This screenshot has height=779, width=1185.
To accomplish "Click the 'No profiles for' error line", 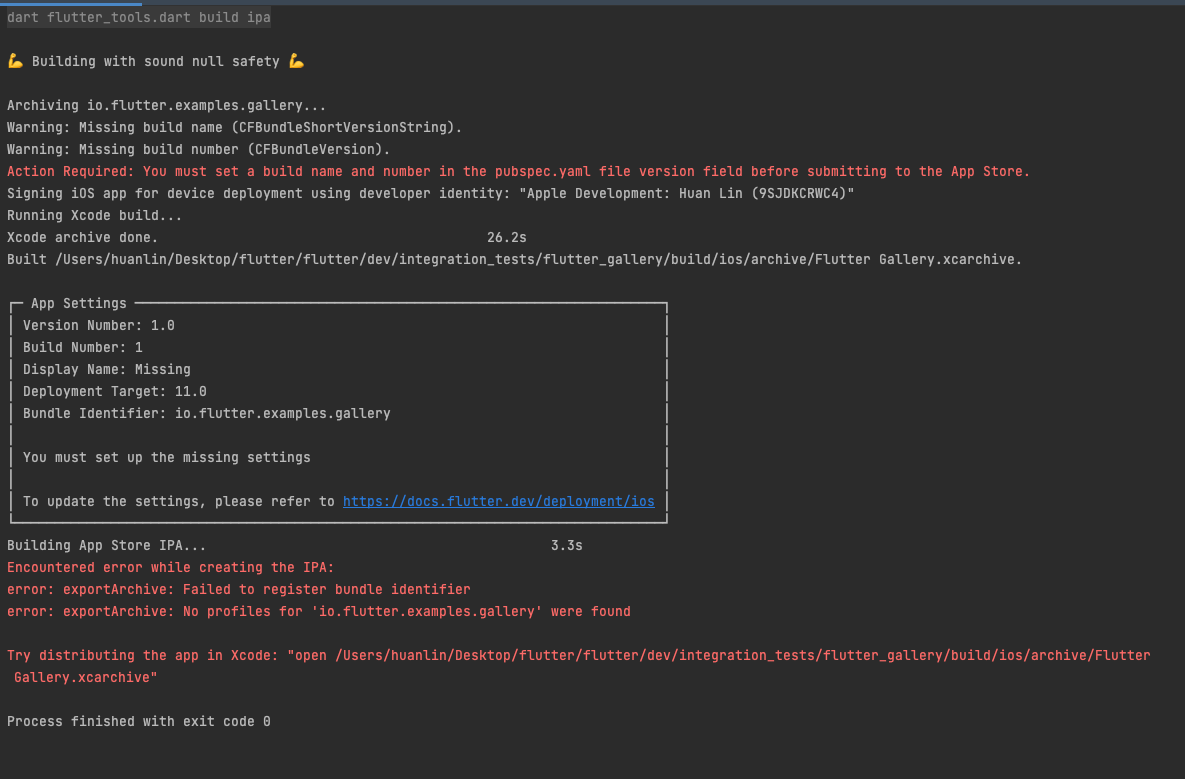I will (319, 611).
